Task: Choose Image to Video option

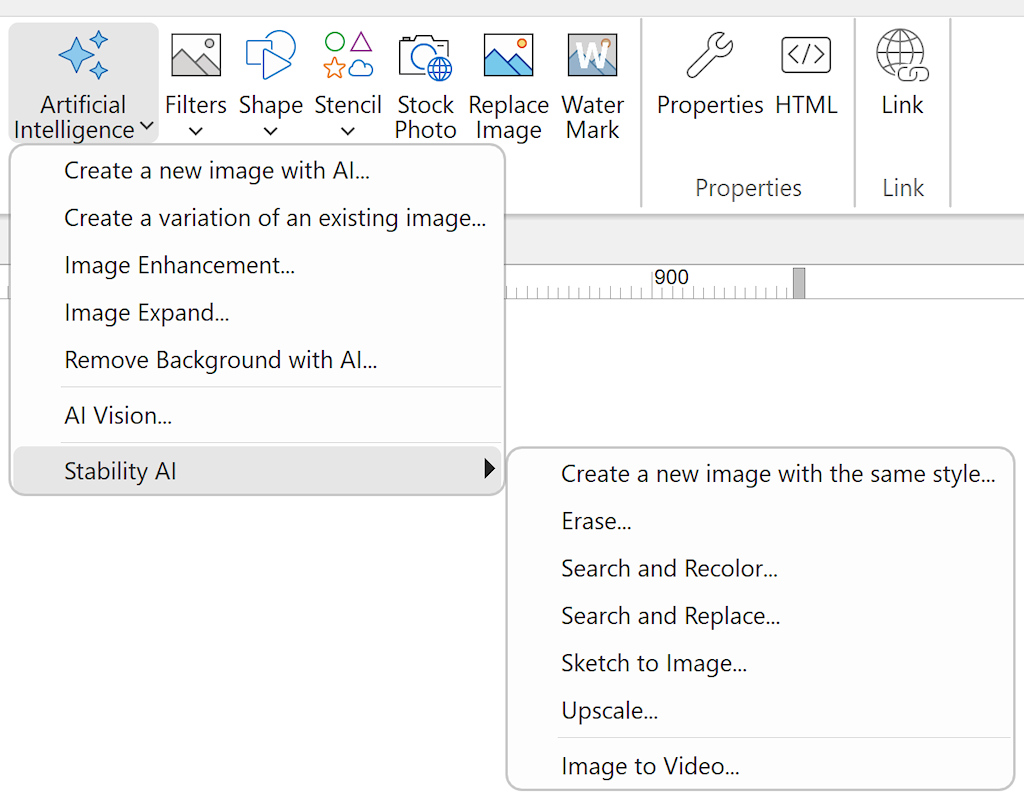Action: [x=650, y=767]
